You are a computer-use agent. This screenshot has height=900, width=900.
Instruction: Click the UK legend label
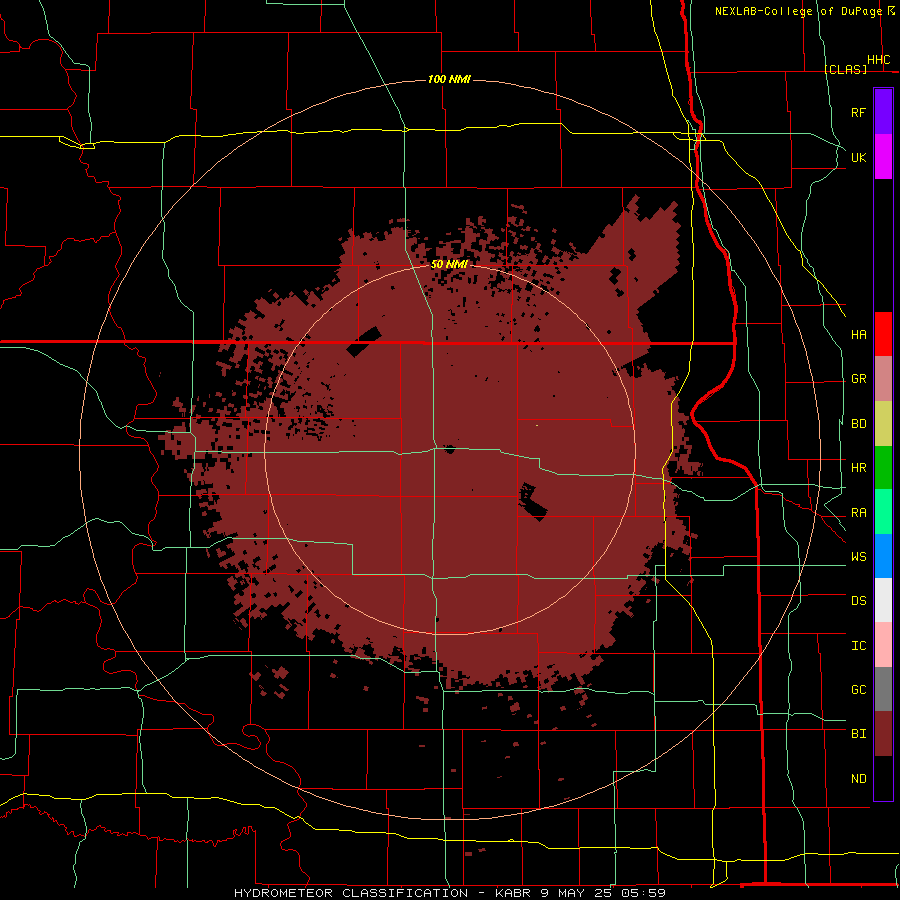858,157
